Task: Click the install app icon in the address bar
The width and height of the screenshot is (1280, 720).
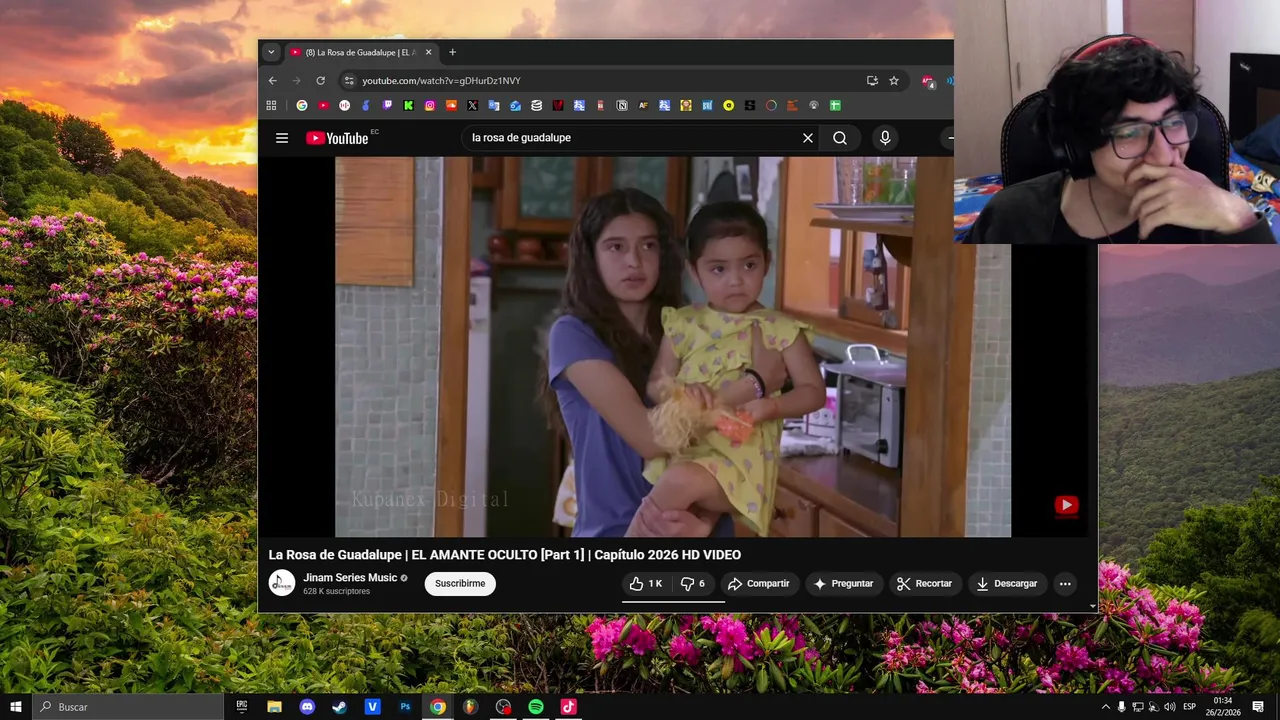Action: click(872, 81)
